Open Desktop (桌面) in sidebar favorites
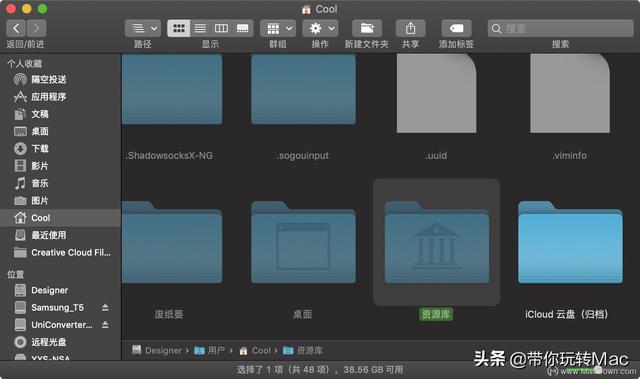The height and width of the screenshot is (379, 640). (60, 131)
